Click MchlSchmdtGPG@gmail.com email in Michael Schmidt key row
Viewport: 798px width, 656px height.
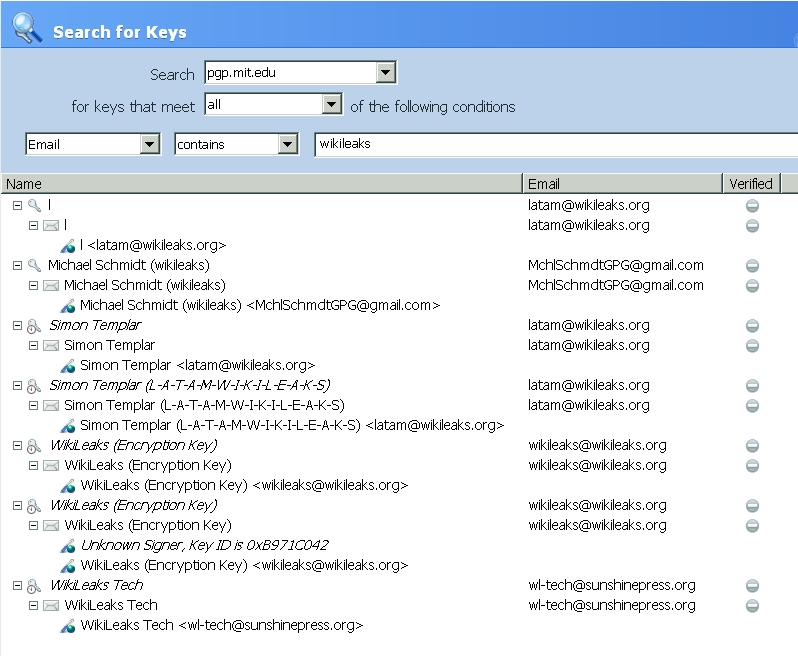pos(616,265)
